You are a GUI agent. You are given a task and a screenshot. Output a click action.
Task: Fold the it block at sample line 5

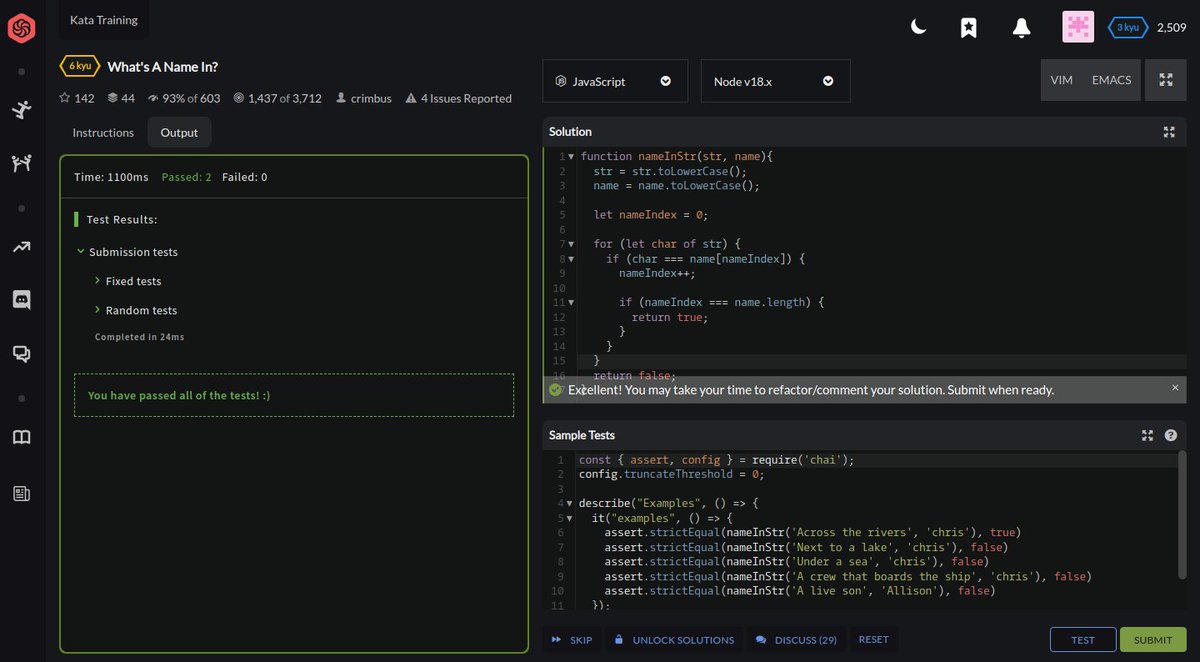pos(570,518)
